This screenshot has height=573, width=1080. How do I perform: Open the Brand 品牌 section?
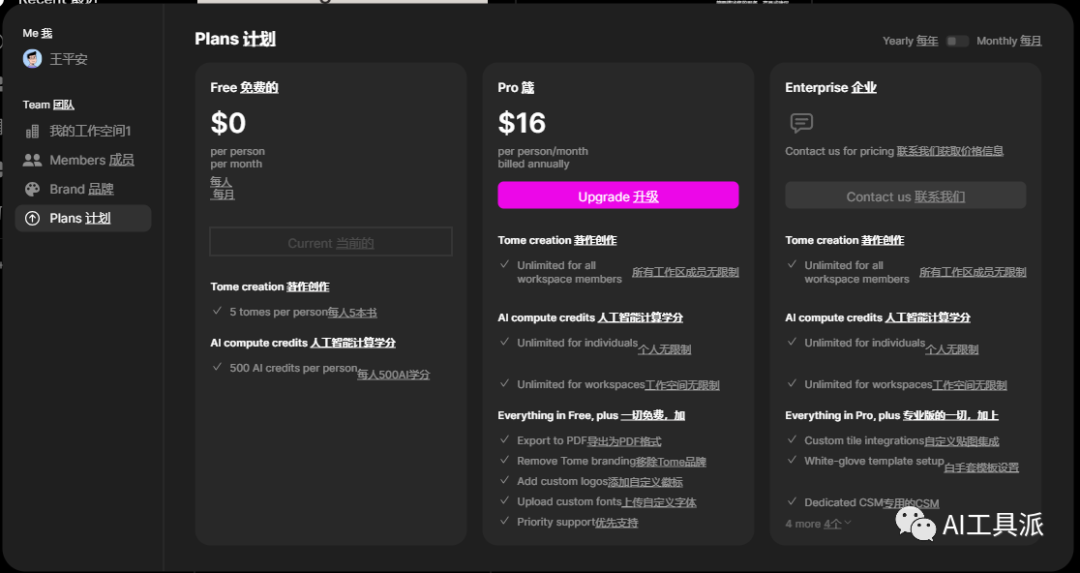point(83,189)
